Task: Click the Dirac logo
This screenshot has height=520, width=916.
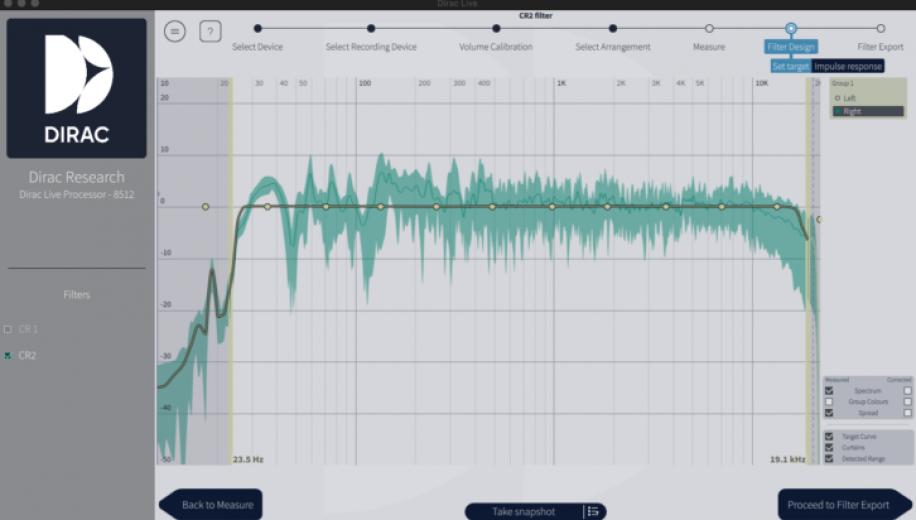Action: pyautogui.click(x=77, y=88)
